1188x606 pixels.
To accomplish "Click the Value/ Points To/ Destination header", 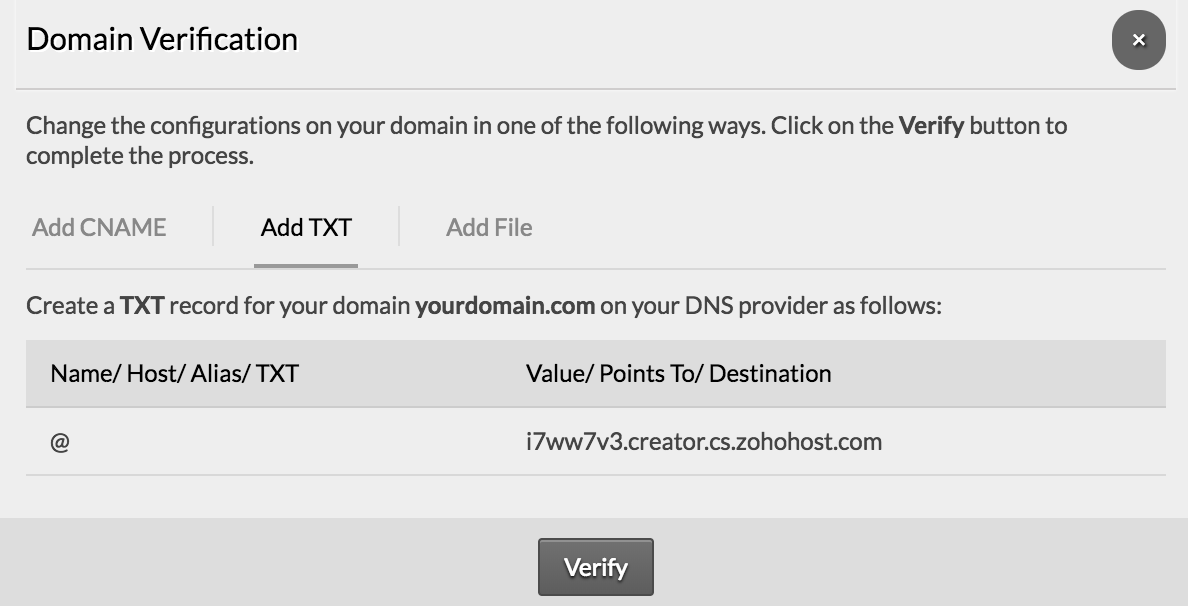I will 678,373.
